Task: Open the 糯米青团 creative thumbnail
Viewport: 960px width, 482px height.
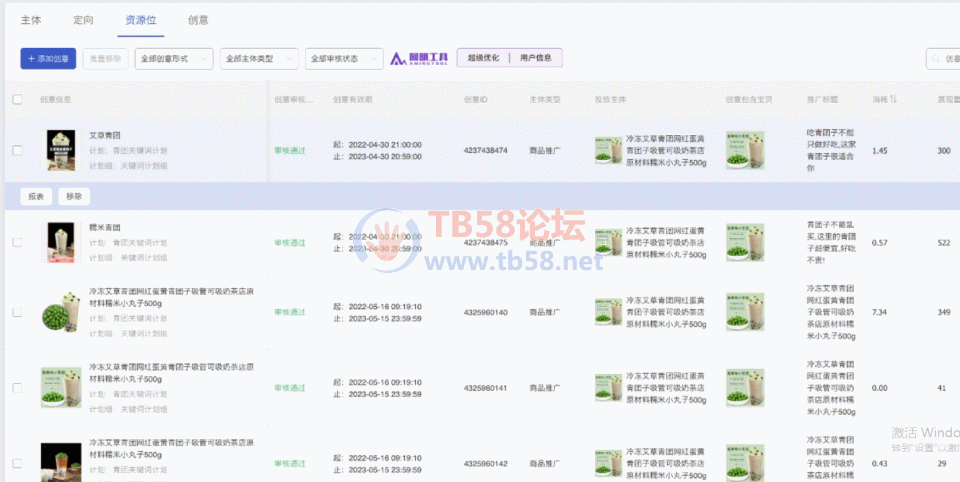Action: tap(61, 242)
